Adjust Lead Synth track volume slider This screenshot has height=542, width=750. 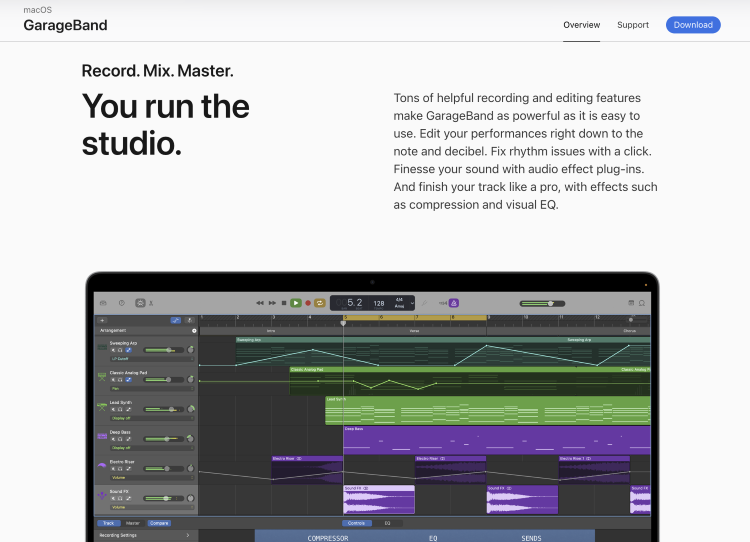point(164,409)
